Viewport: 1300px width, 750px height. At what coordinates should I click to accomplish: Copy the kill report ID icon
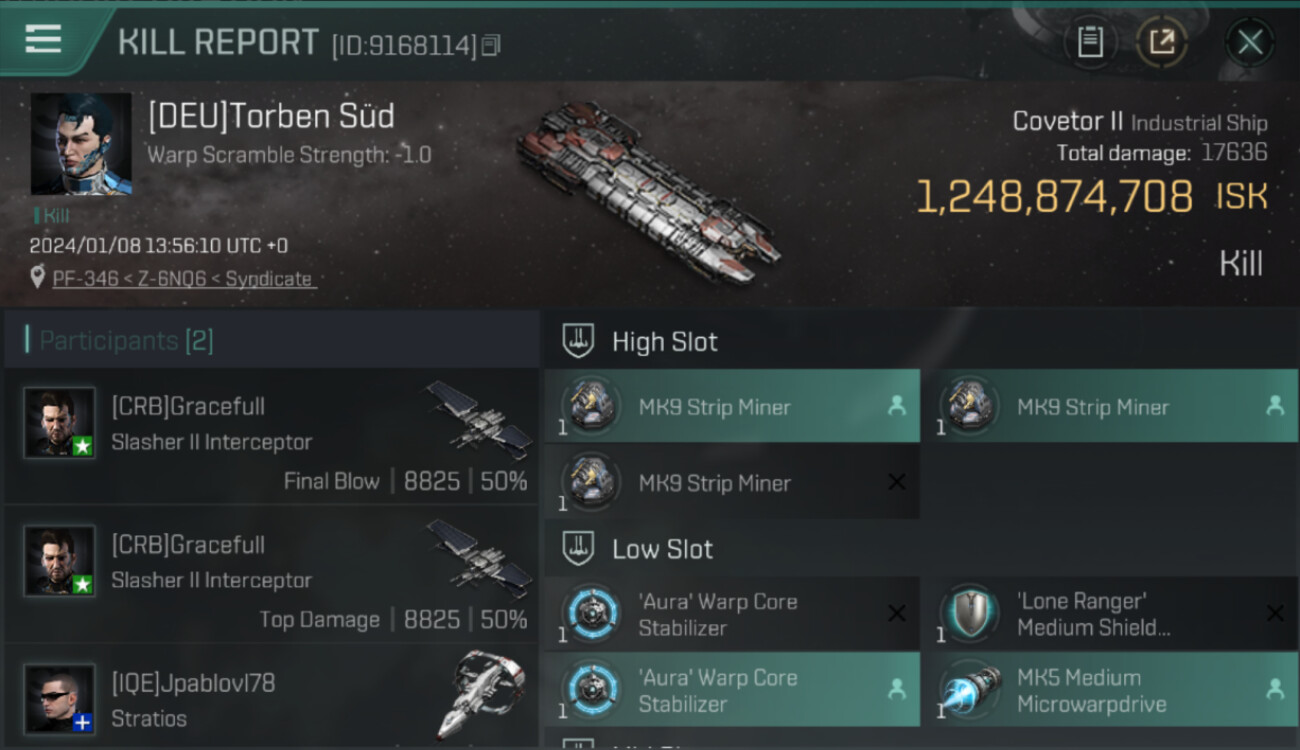pos(491,45)
